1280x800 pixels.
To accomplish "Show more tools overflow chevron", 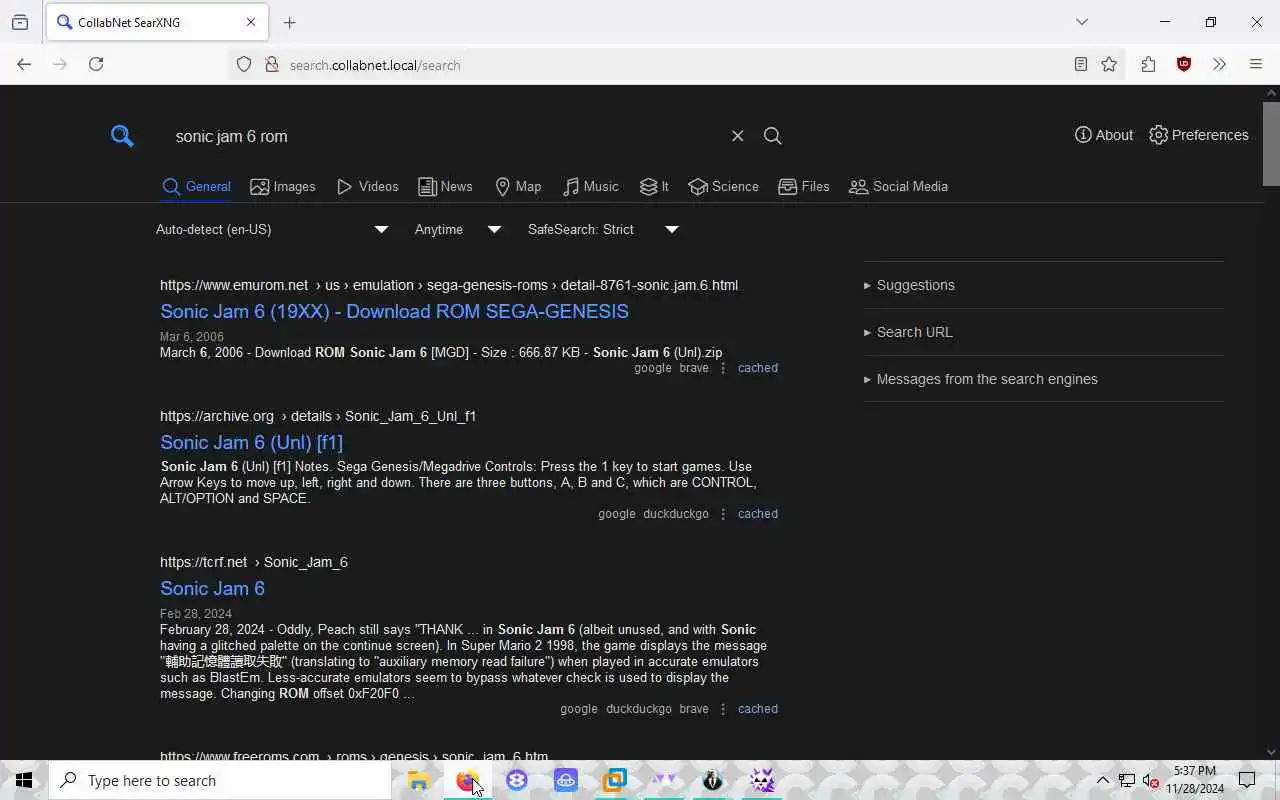I will (1219, 64).
